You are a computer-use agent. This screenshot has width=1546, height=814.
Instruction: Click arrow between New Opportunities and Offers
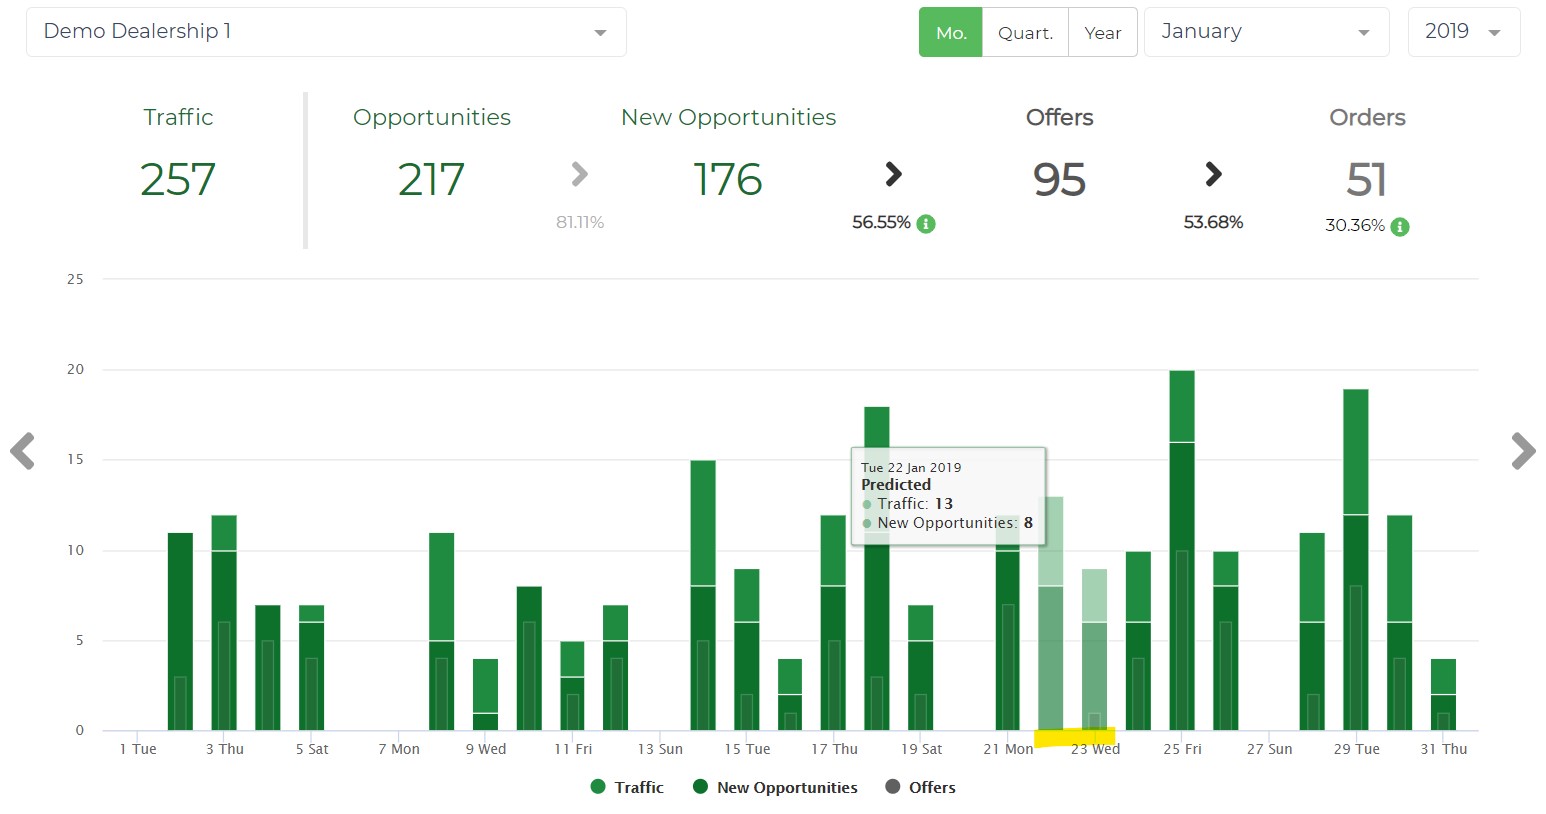pyautogui.click(x=893, y=175)
